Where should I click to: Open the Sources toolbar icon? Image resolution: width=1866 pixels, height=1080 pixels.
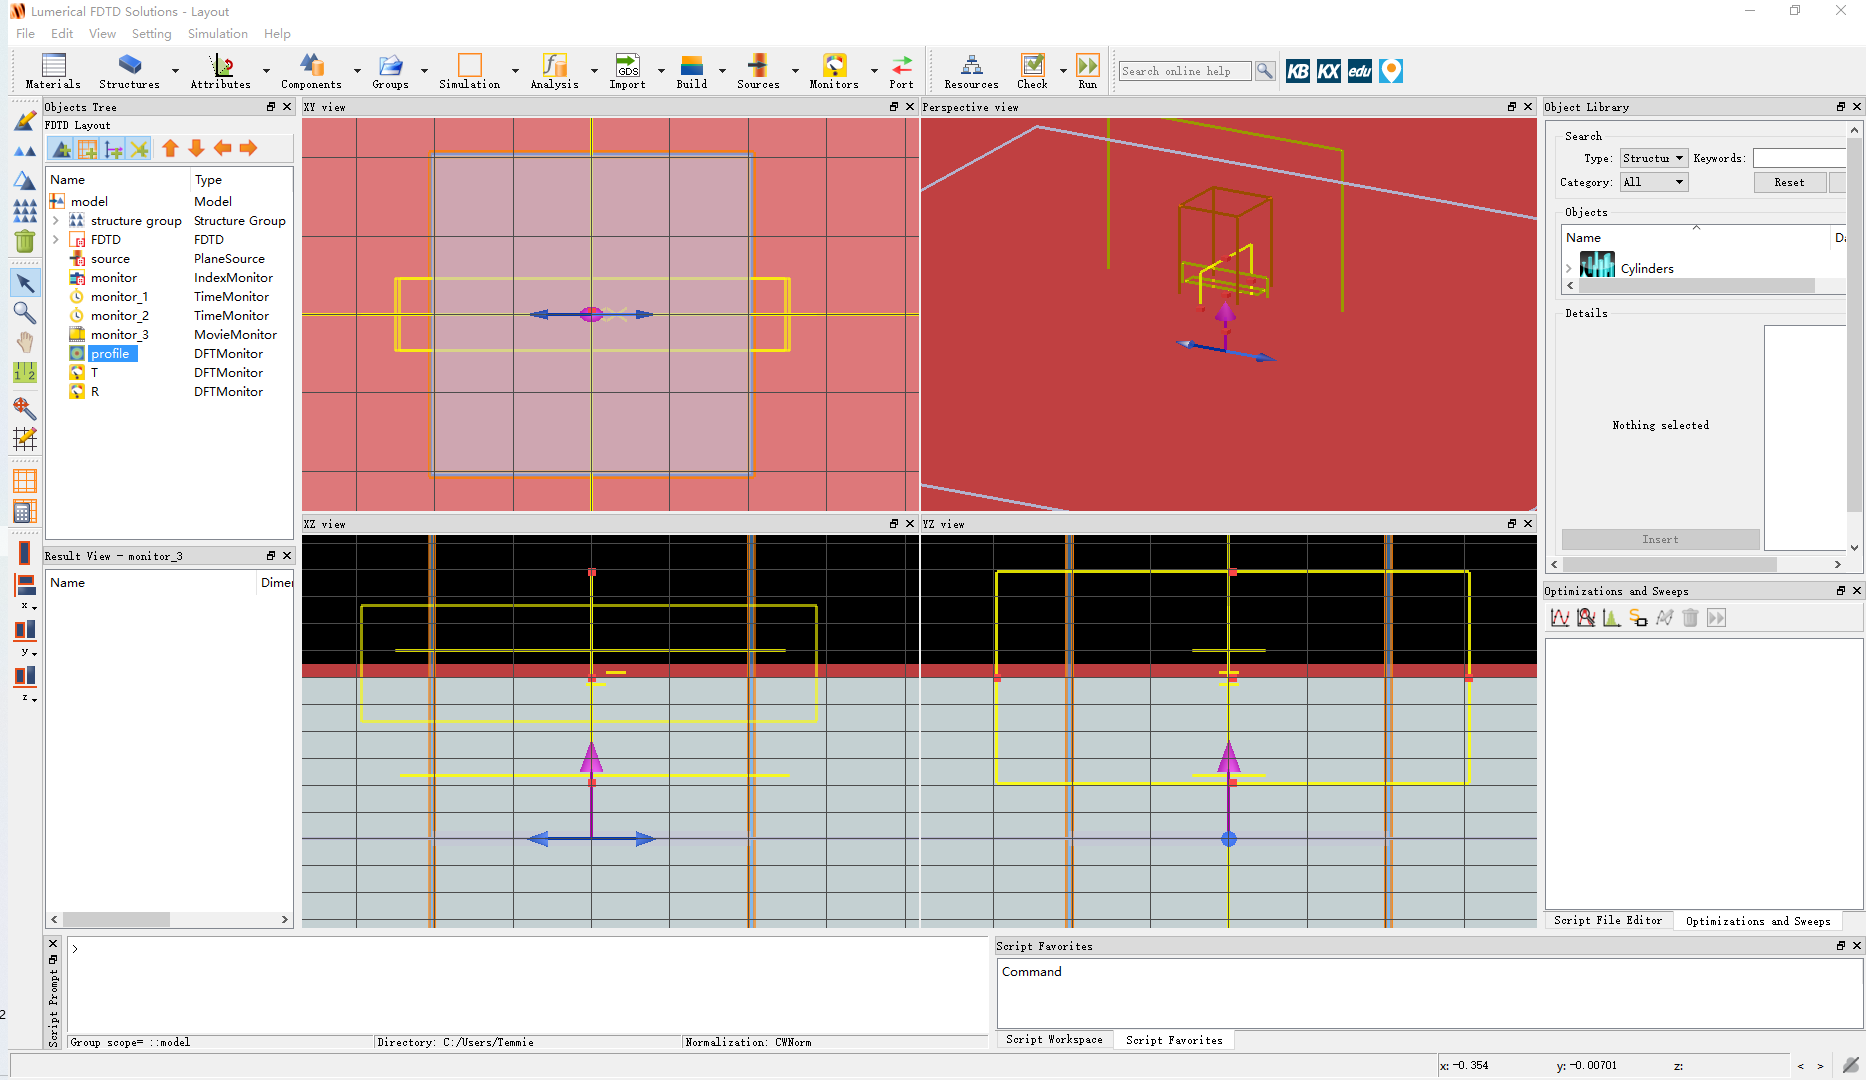point(758,71)
